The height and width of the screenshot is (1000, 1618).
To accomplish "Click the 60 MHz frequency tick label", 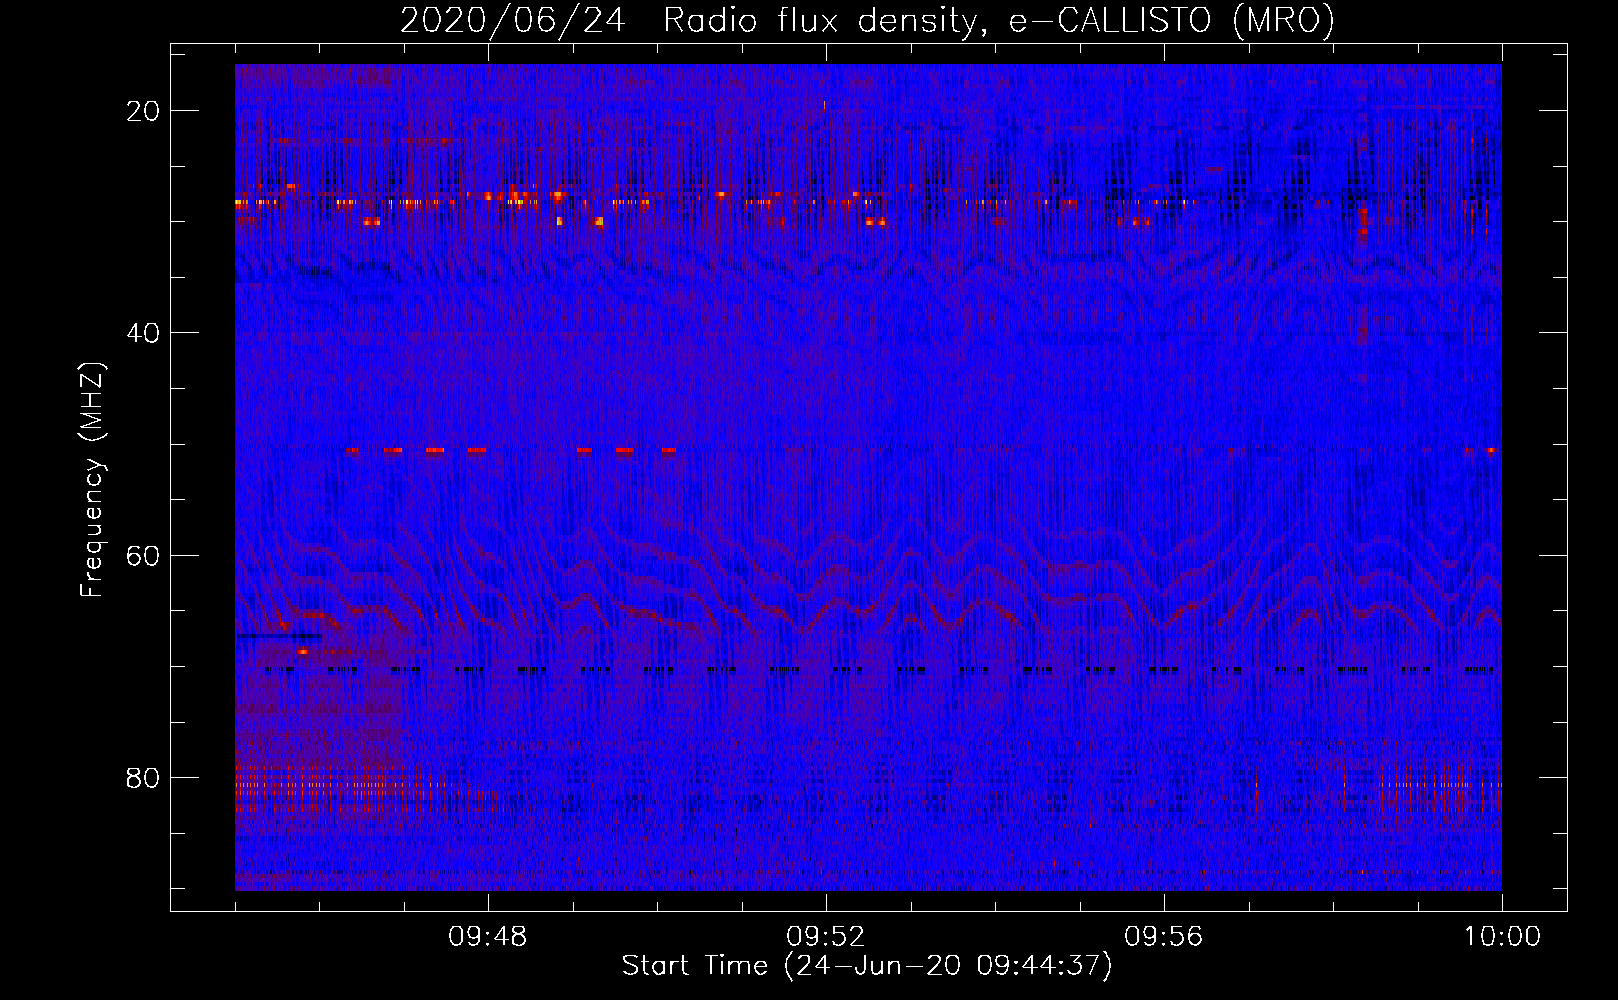I will click(x=144, y=555).
